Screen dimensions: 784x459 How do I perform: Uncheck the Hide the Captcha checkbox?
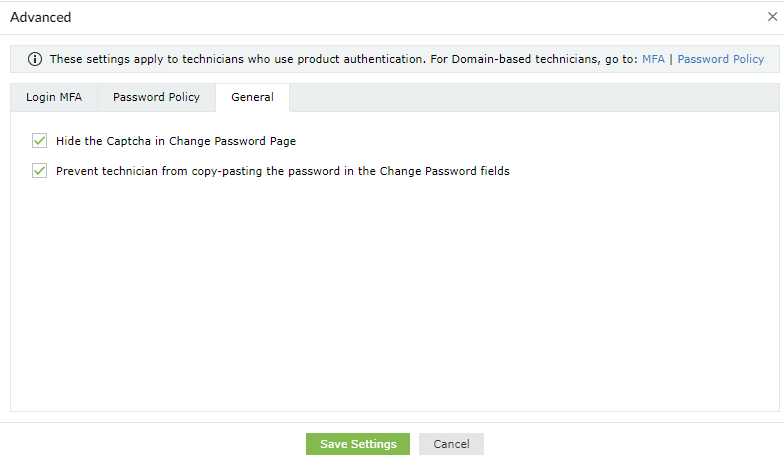coord(40,141)
